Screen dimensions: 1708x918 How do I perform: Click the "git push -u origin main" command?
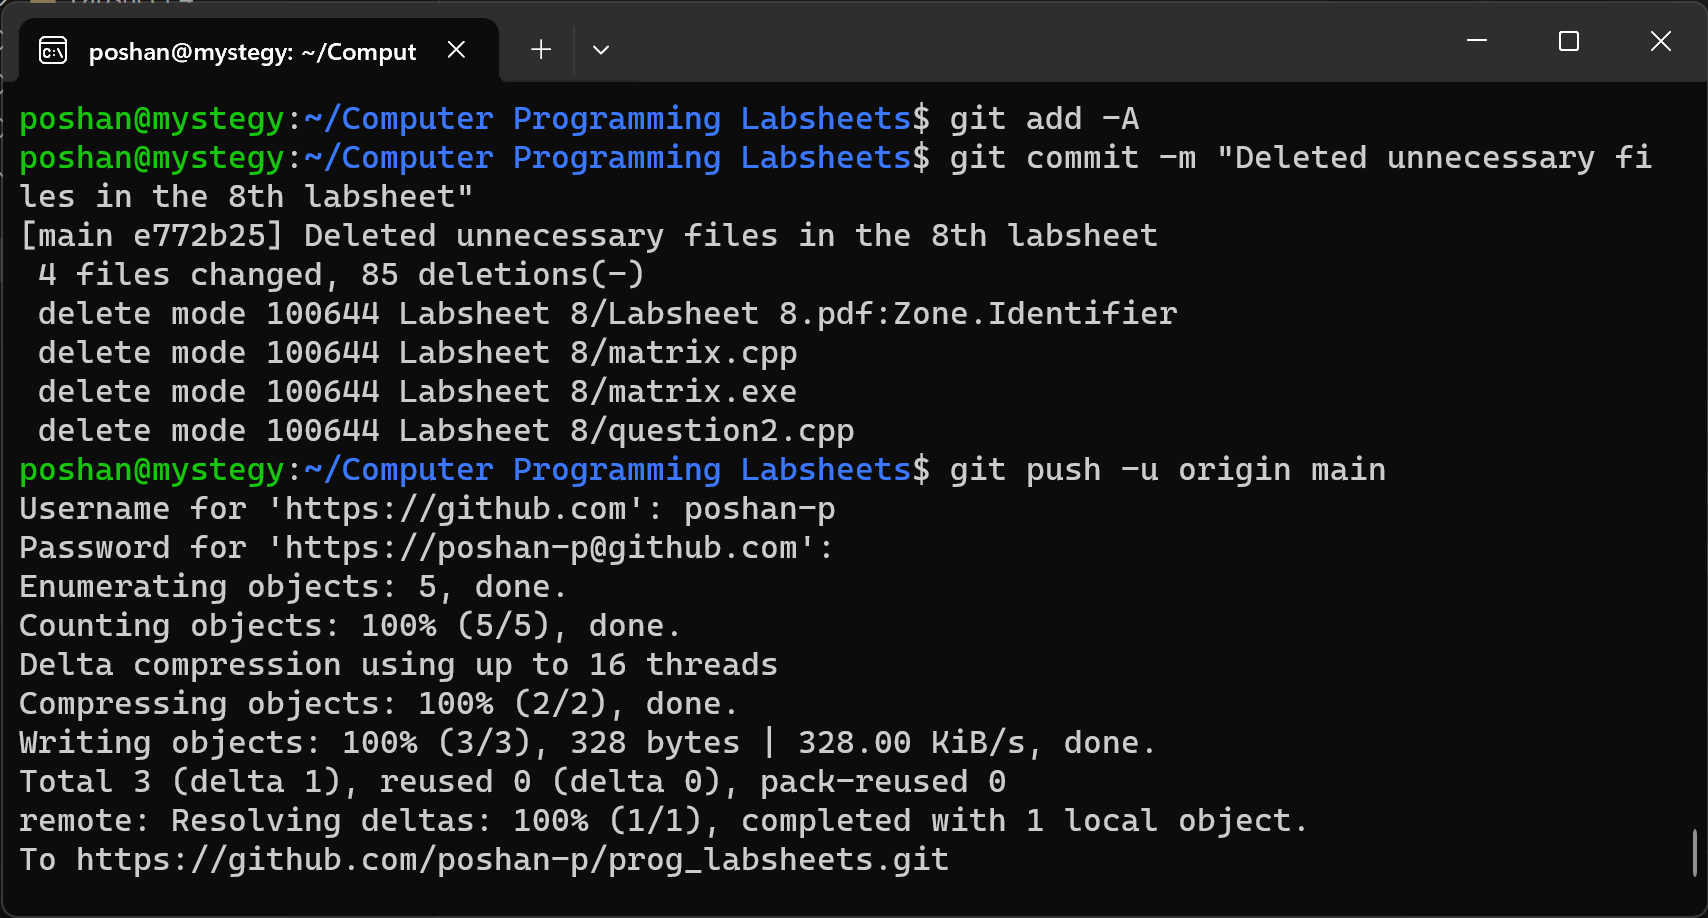coord(1167,470)
